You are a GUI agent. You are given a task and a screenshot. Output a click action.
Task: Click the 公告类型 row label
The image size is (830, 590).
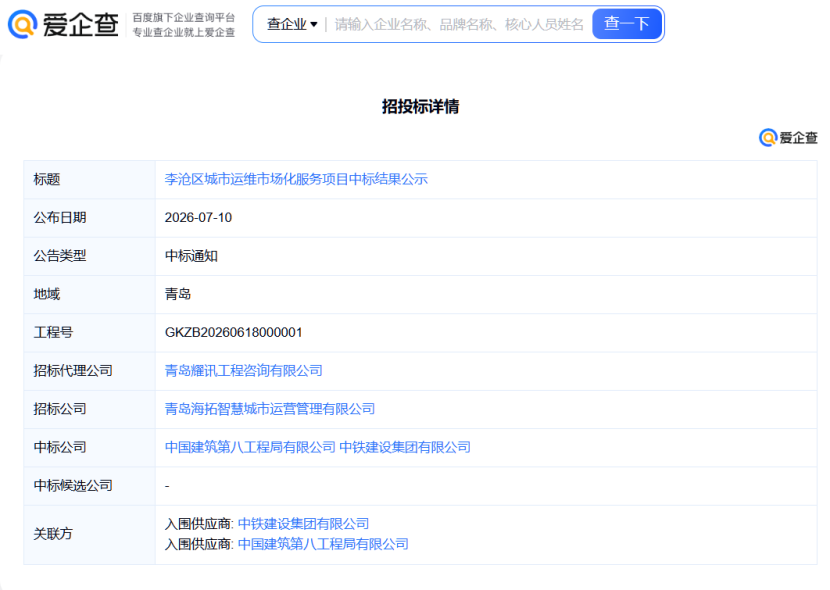point(60,256)
